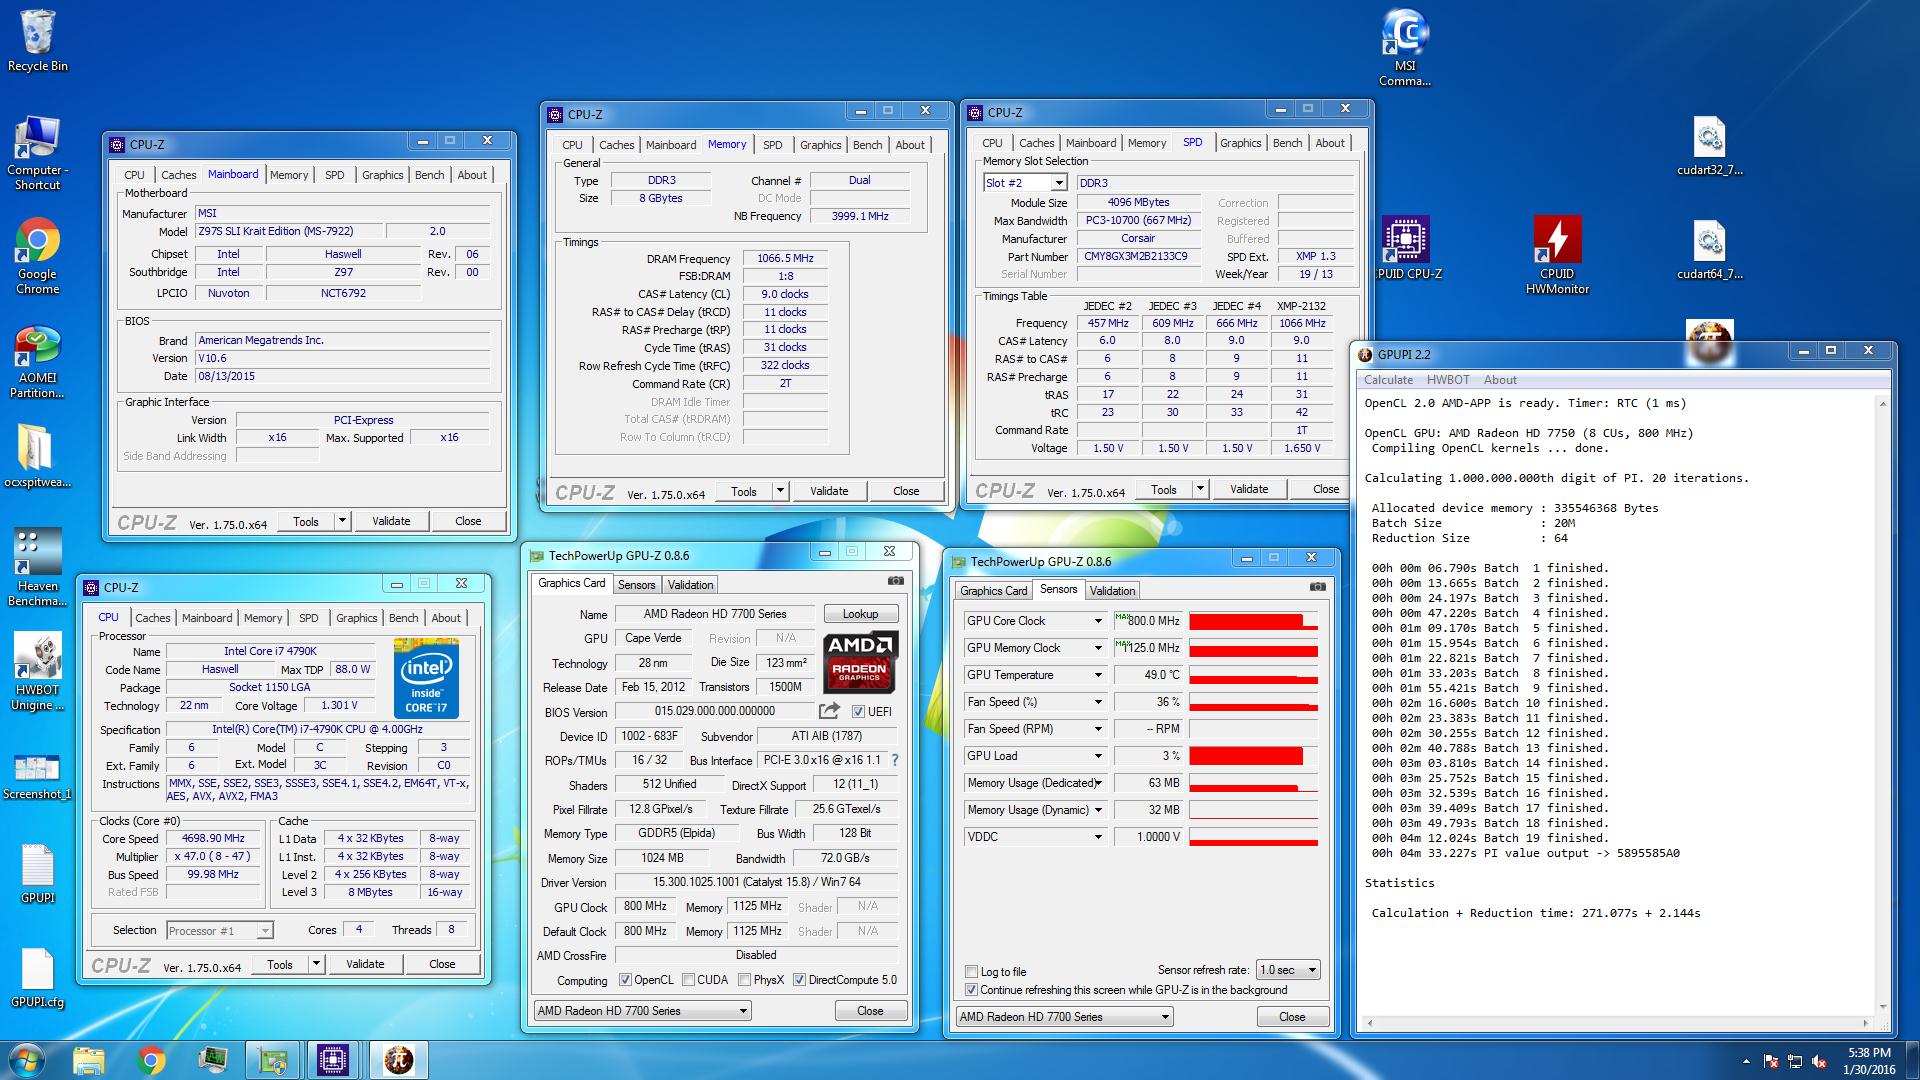Click the system clock in the taskbar
Screen dimensions: 1920x1080
(x=1869, y=1061)
